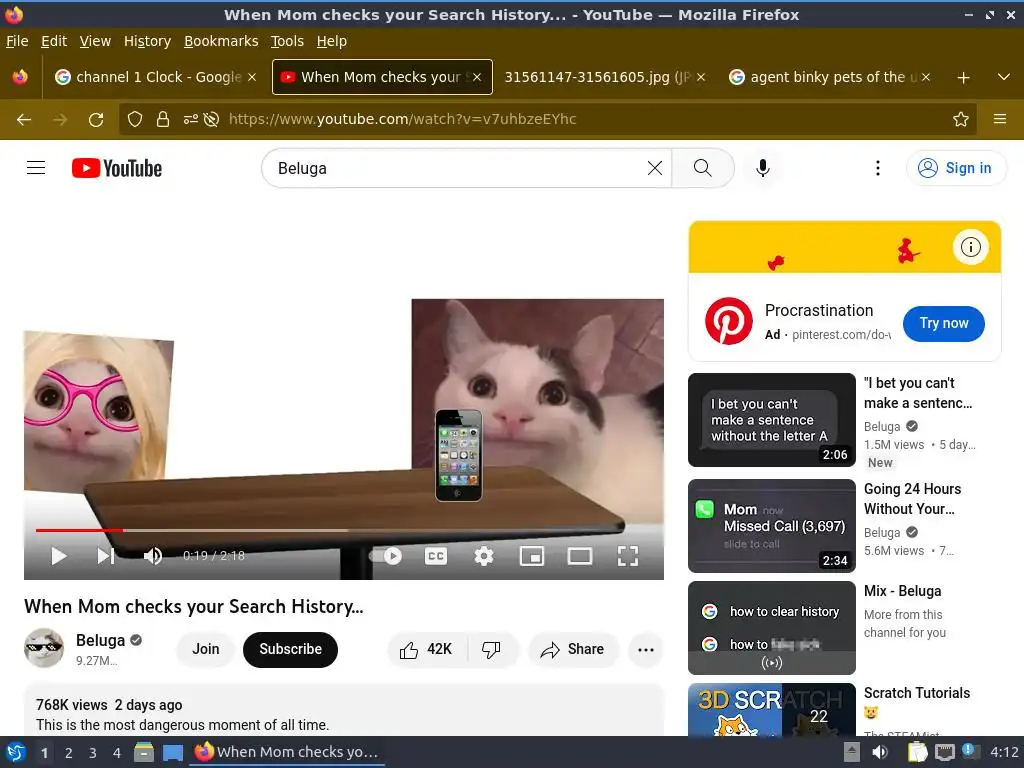This screenshot has width=1024, height=768.
Task: Subscribe to Beluga
Action: coord(291,649)
